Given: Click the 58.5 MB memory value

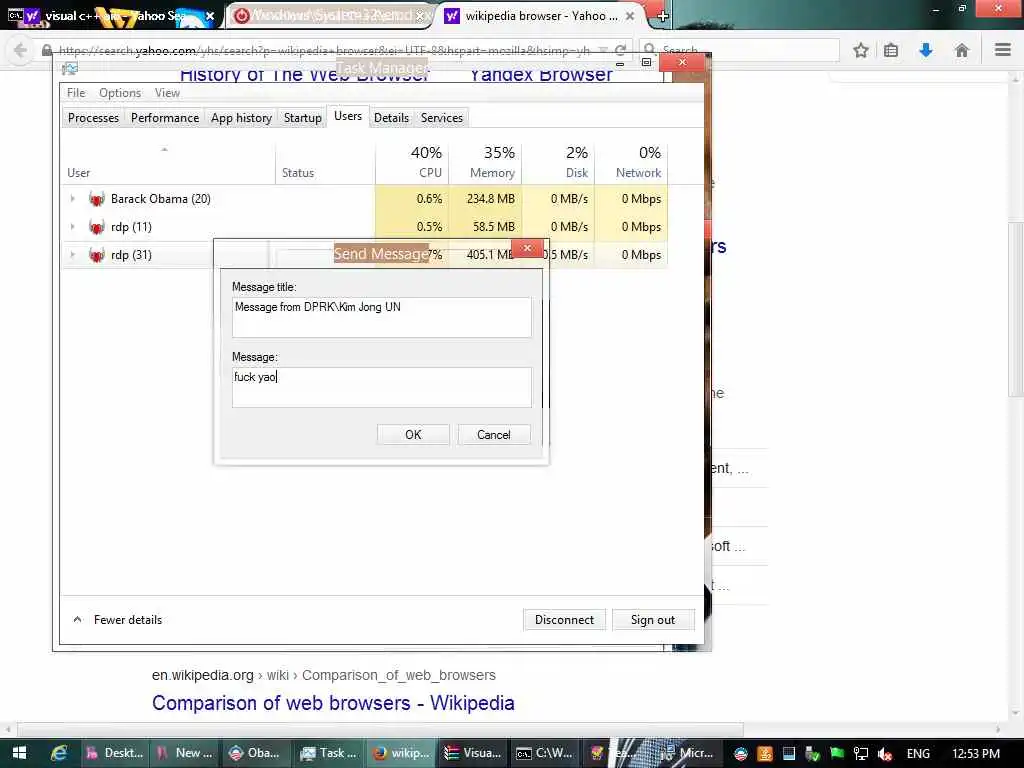Looking at the screenshot, I should 494,227.
